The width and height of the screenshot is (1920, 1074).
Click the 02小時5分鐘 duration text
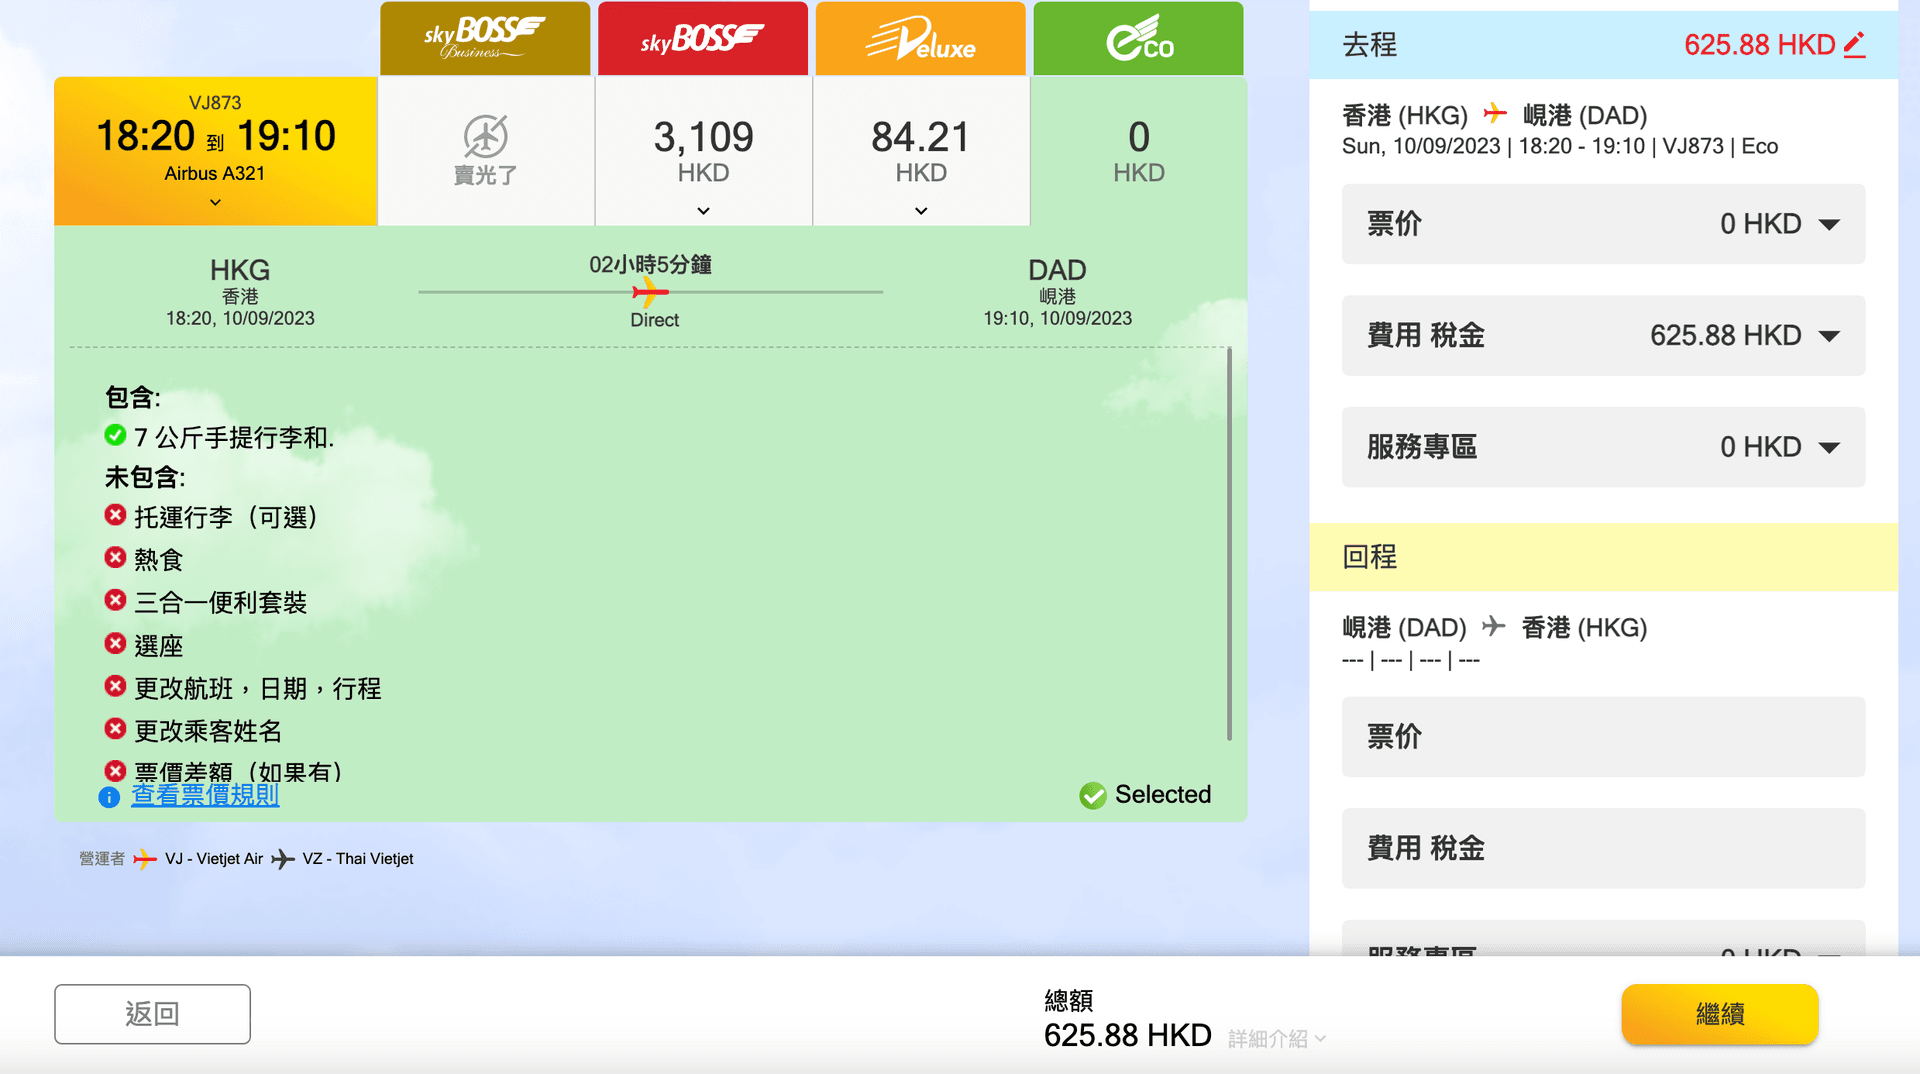click(x=650, y=264)
